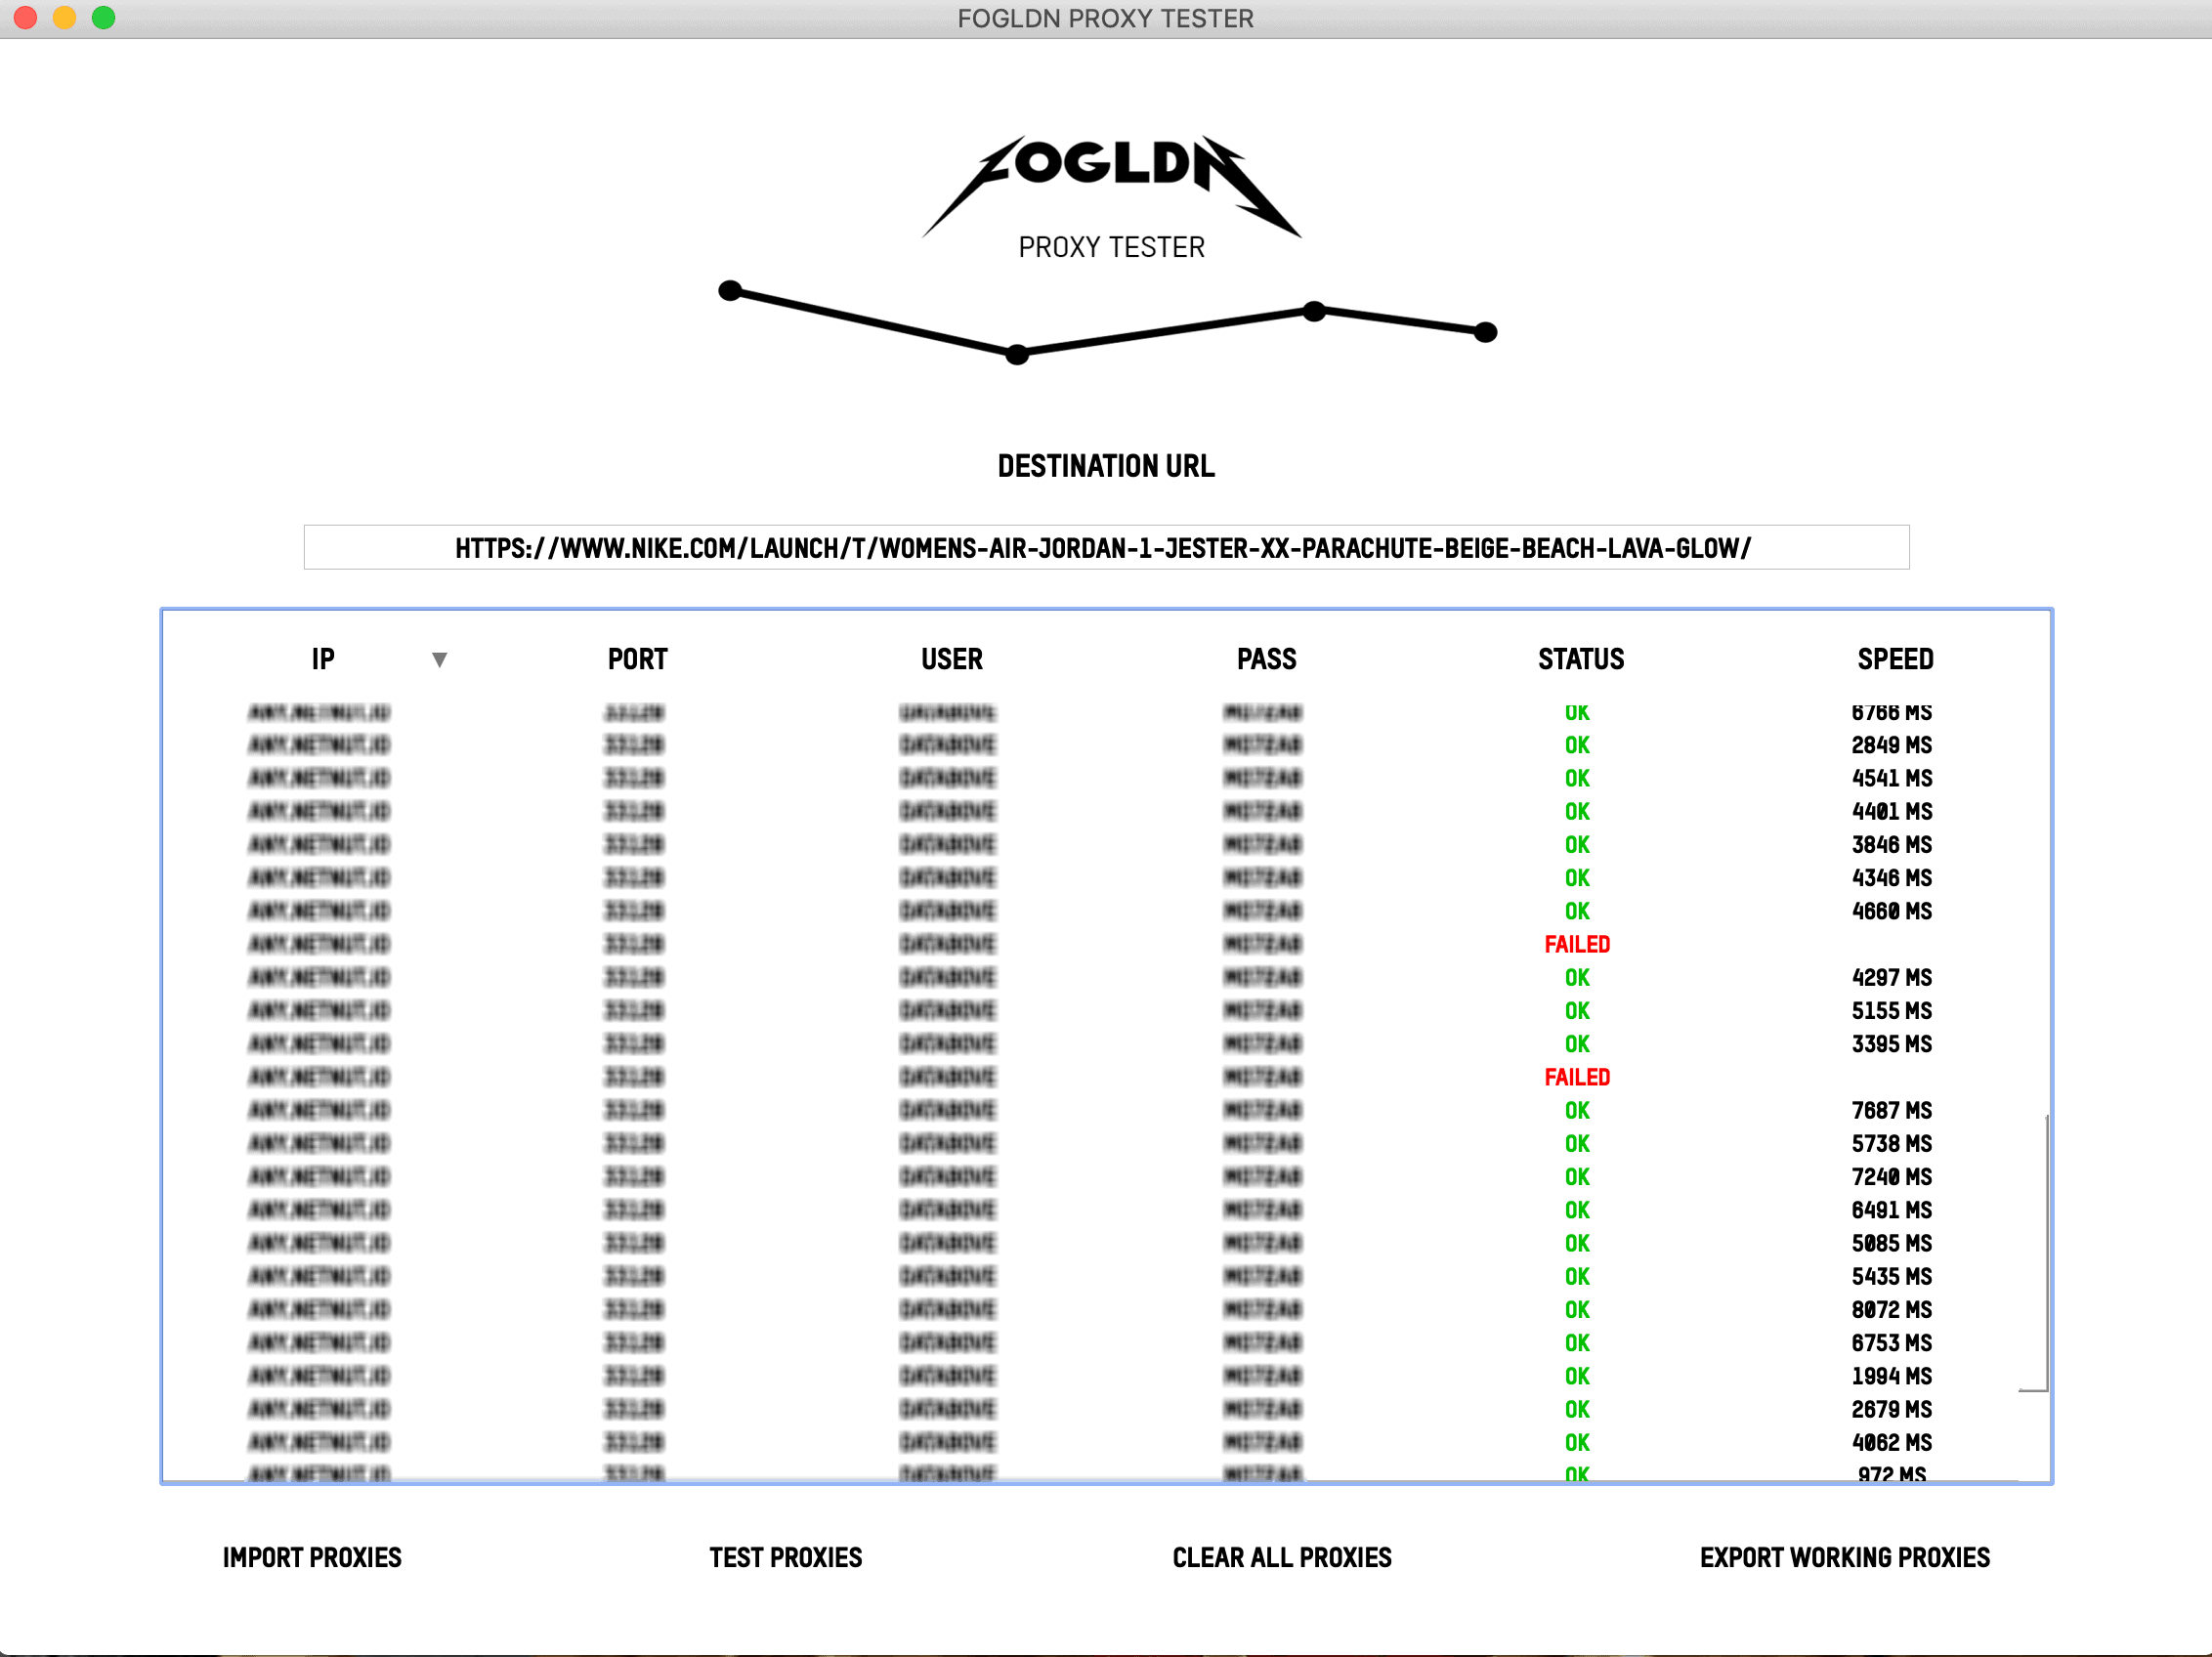
Task: Select the 2849 MS speed cell
Action: click(x=1892, y=745)
